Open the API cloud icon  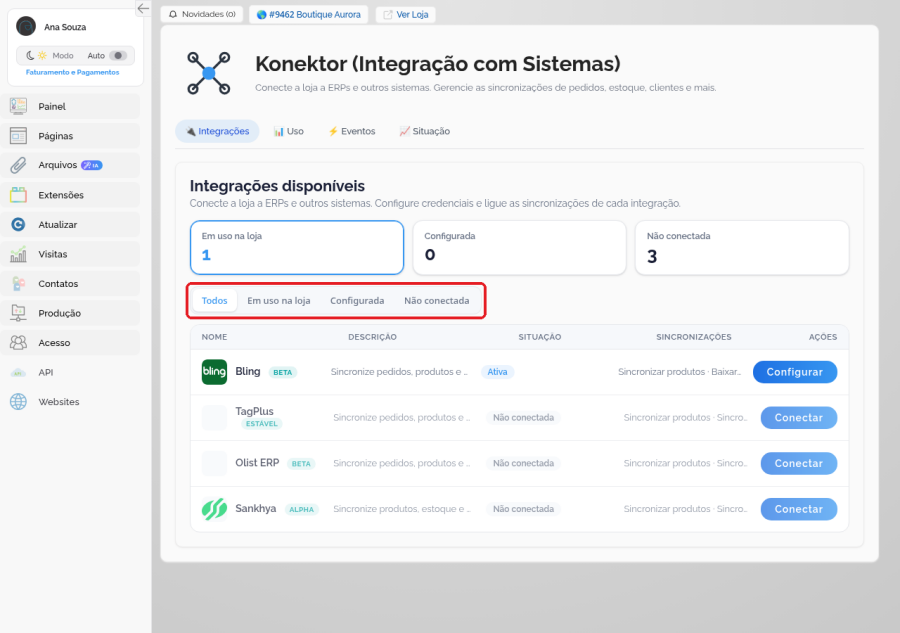(x=18, y=372)
